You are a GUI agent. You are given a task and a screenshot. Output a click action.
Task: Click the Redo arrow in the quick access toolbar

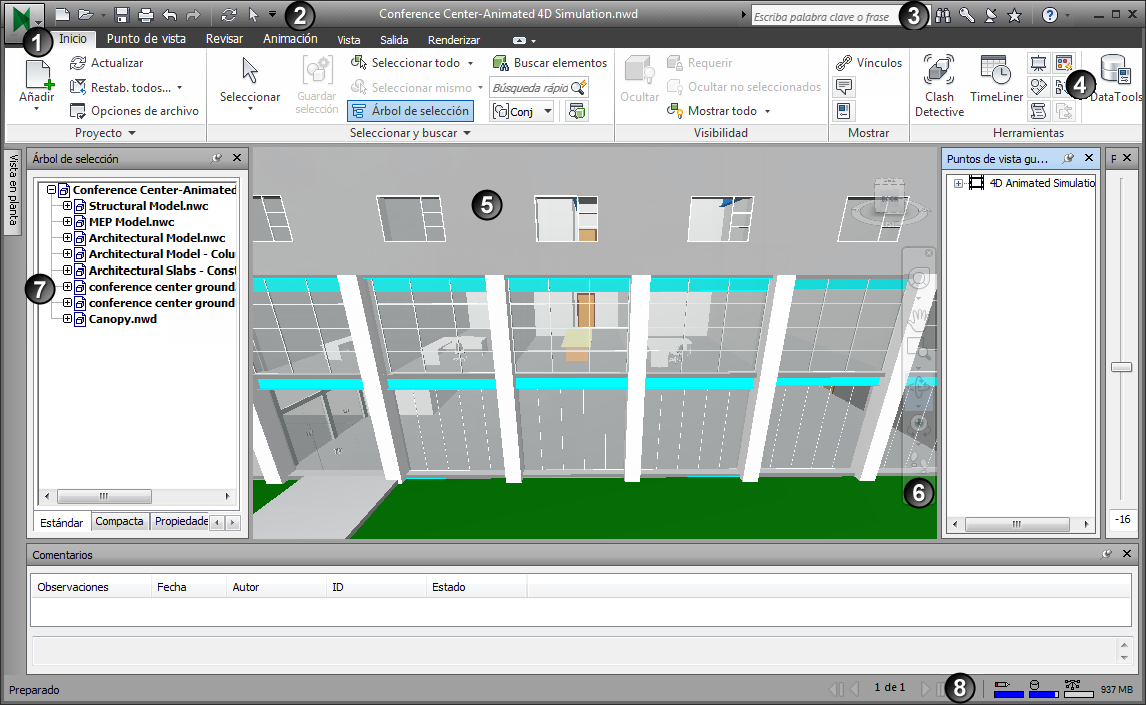[x=193, y=15]
